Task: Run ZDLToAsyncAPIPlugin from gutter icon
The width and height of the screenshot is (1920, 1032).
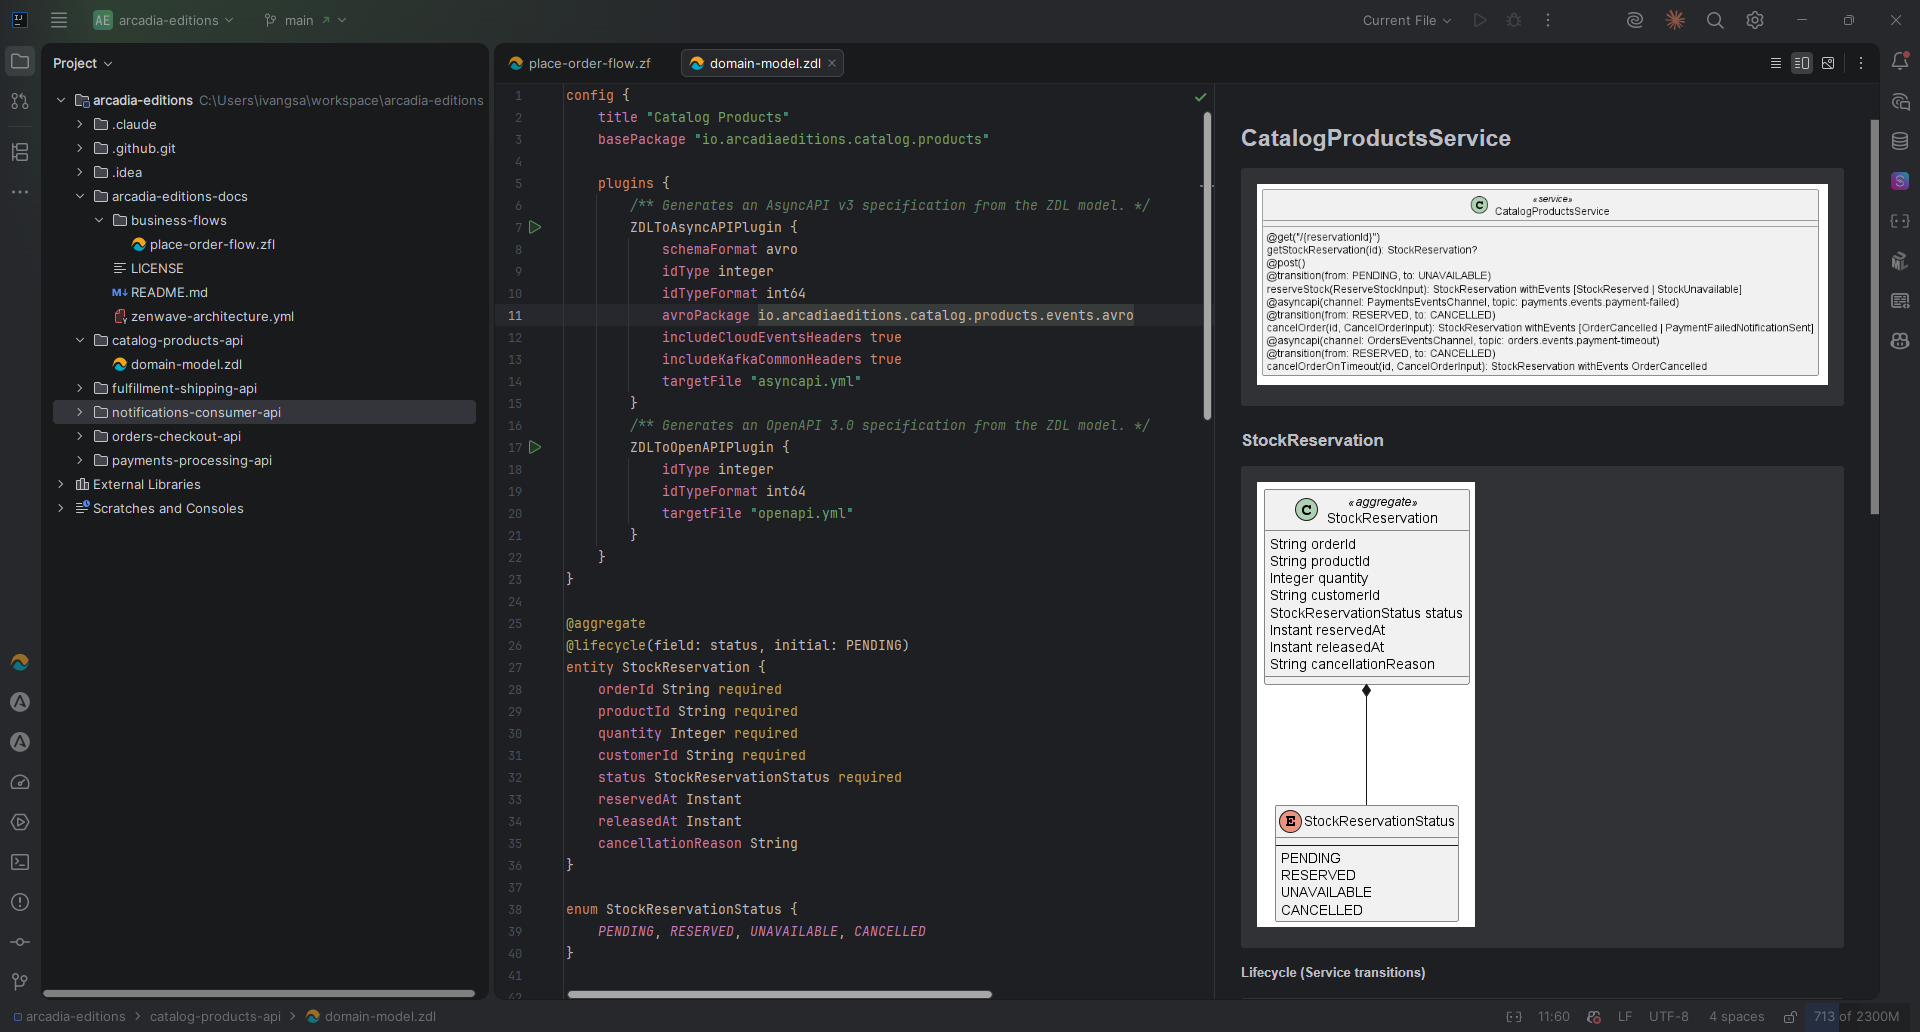Action: coord(535,227)
